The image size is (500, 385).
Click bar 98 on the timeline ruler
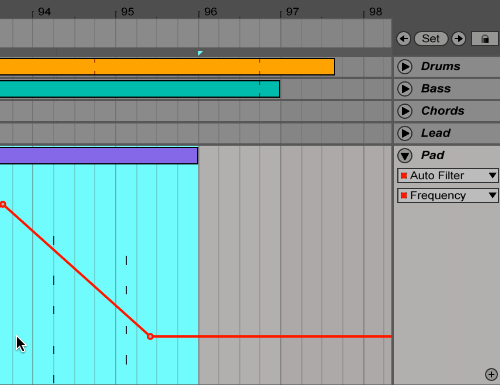coord(375,12)
